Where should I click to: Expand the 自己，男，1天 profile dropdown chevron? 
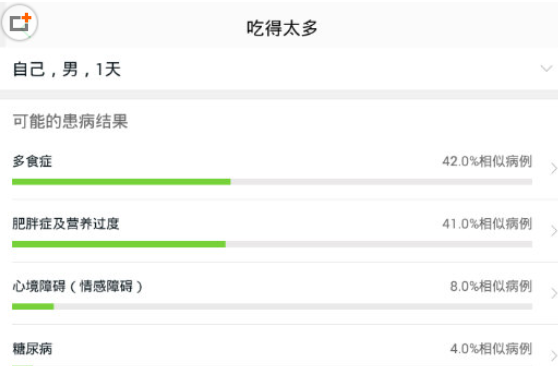546,68
